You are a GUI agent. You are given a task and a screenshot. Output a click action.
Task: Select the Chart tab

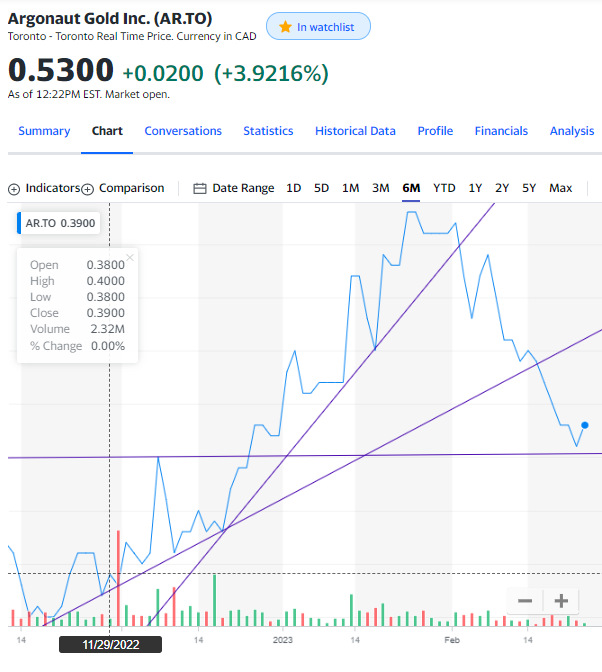(107, 131)
